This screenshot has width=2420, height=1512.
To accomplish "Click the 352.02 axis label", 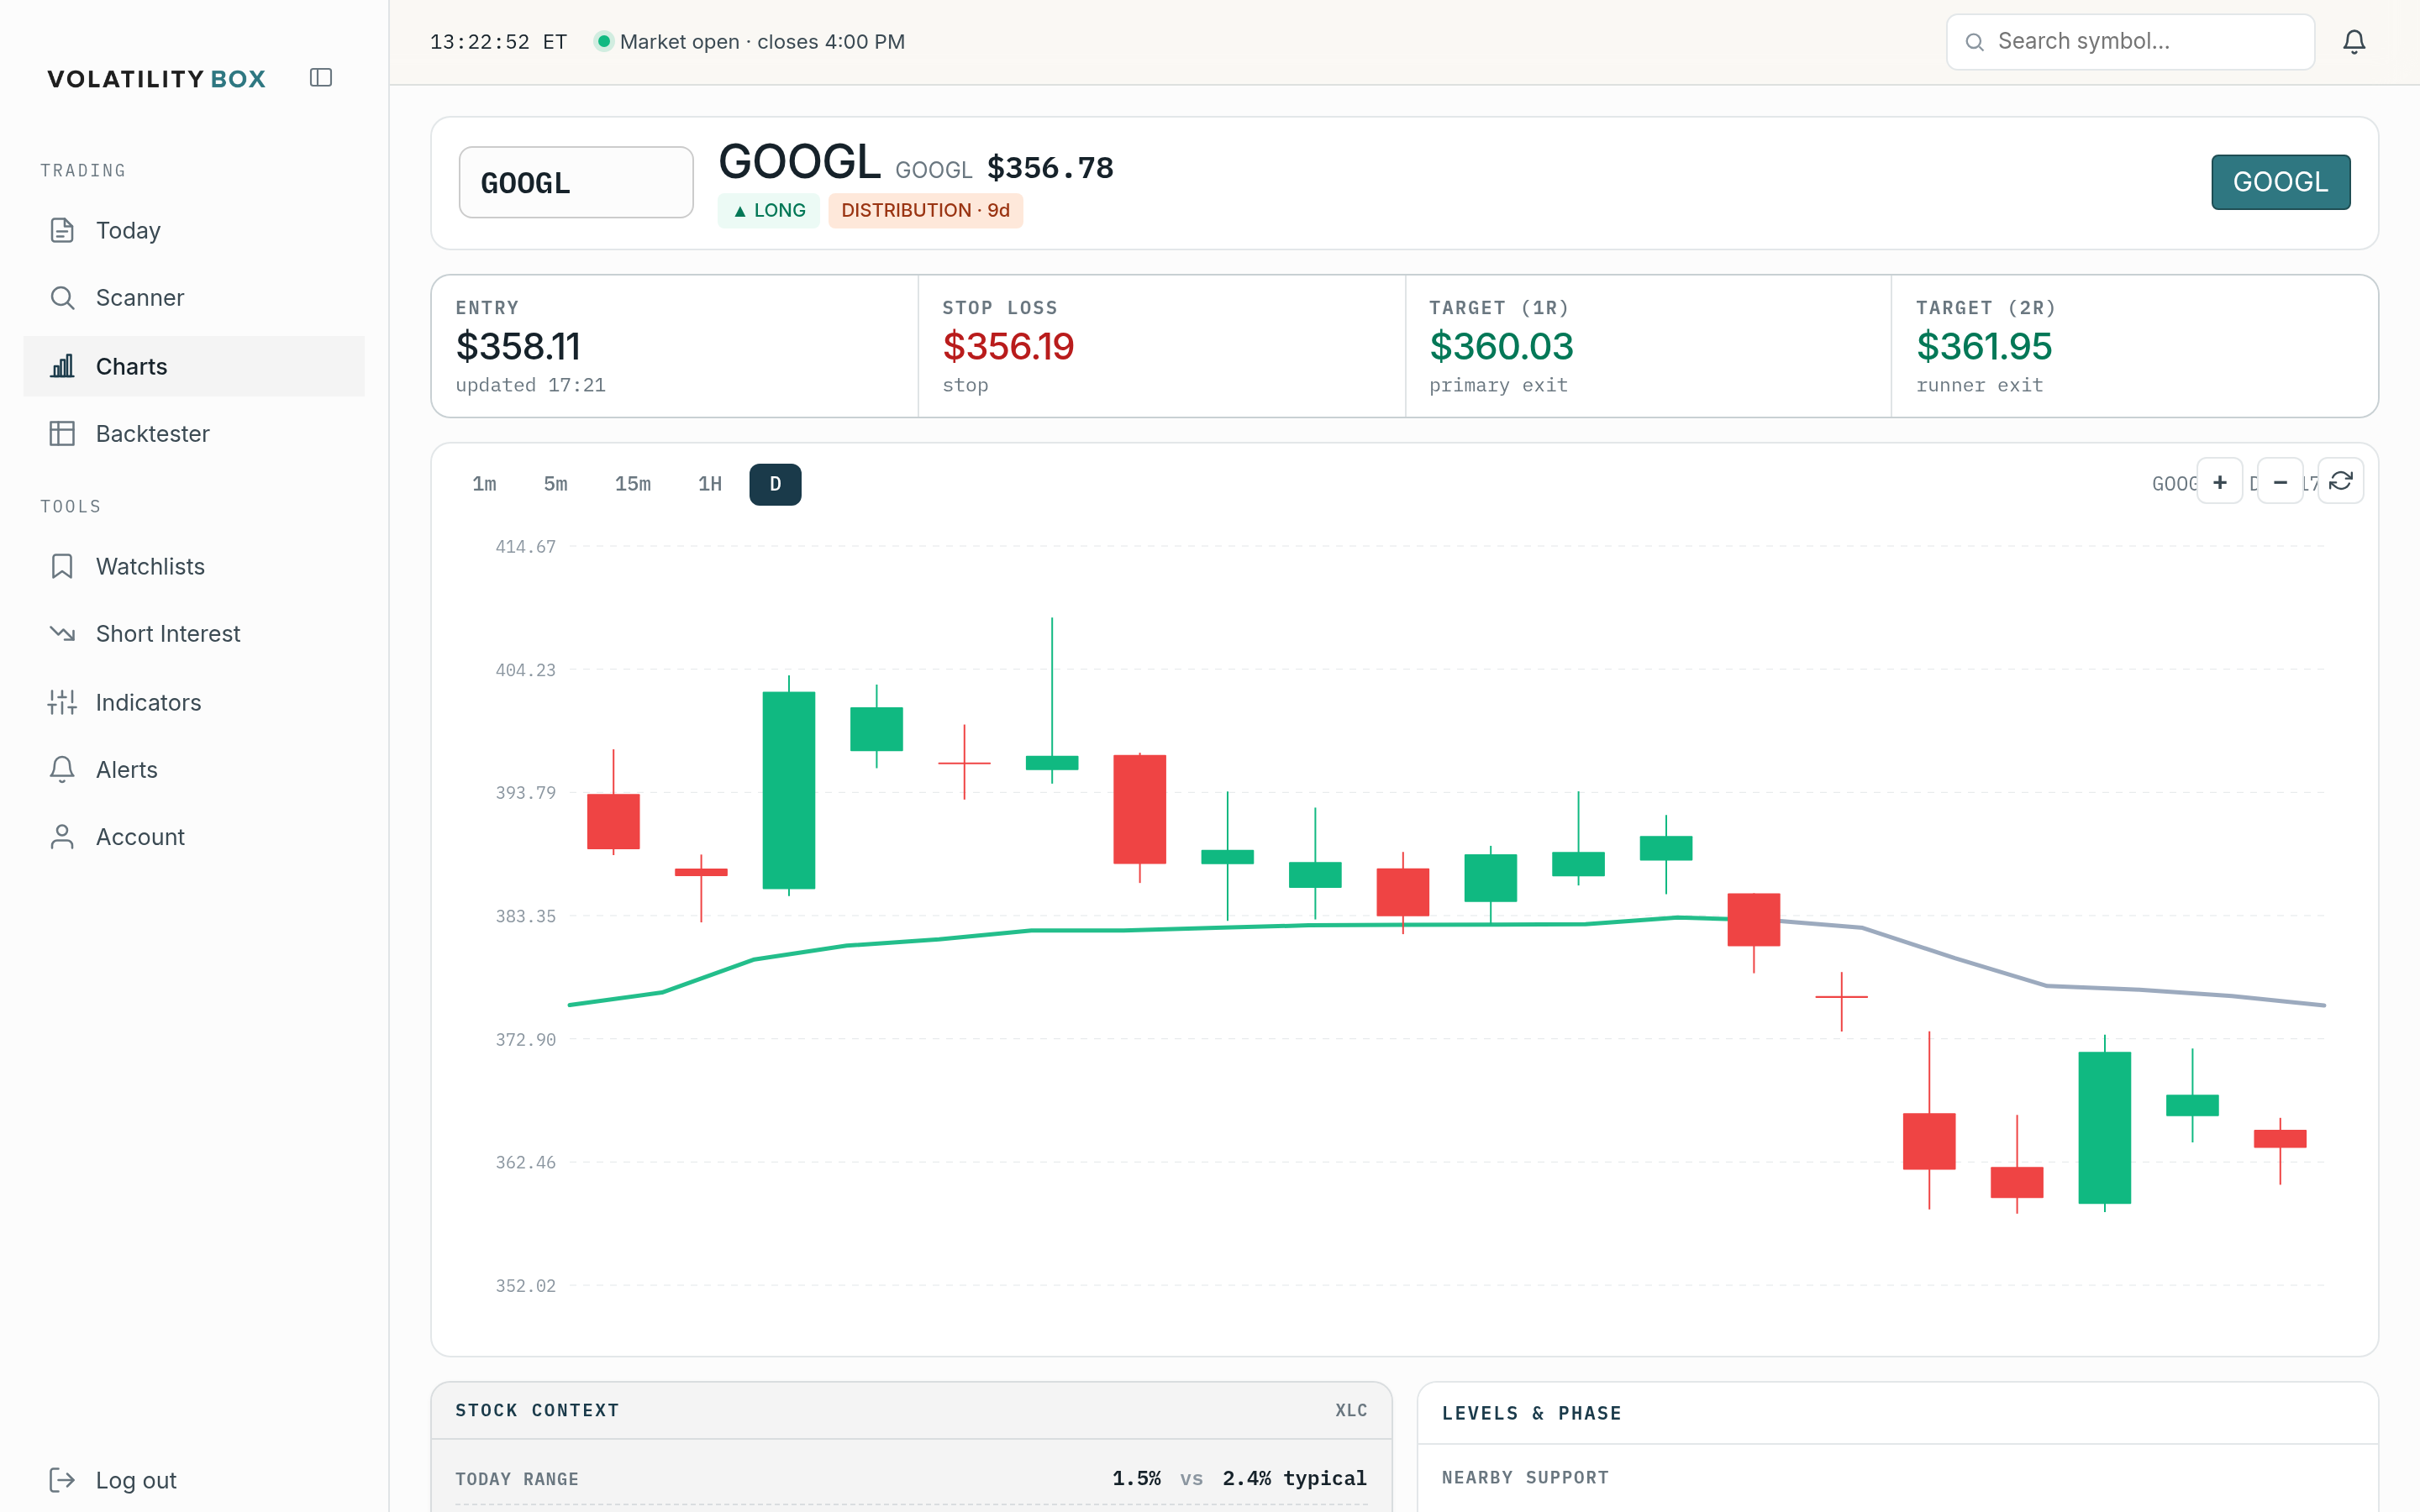I will click(x=525, y=1285).
